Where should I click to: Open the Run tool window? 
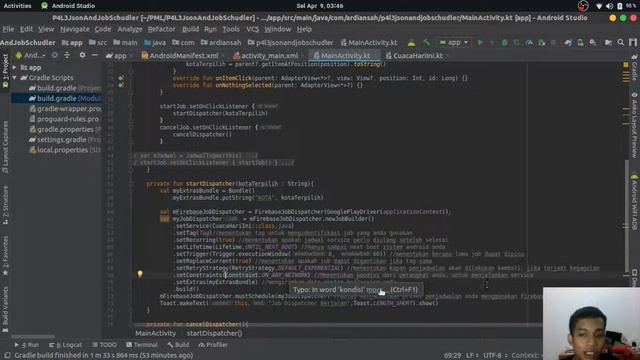pos(27,345)
